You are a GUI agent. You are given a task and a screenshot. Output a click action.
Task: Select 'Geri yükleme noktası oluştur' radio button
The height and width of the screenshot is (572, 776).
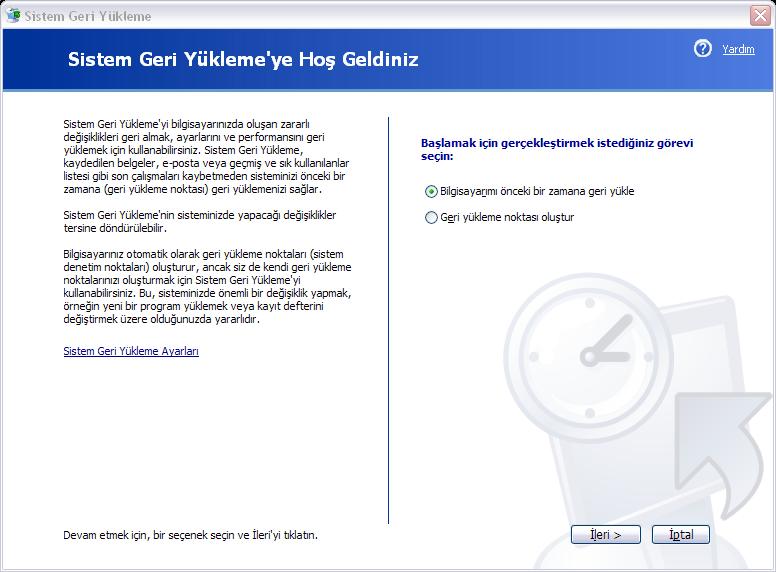pyautogui.click(x=431, y=217)
